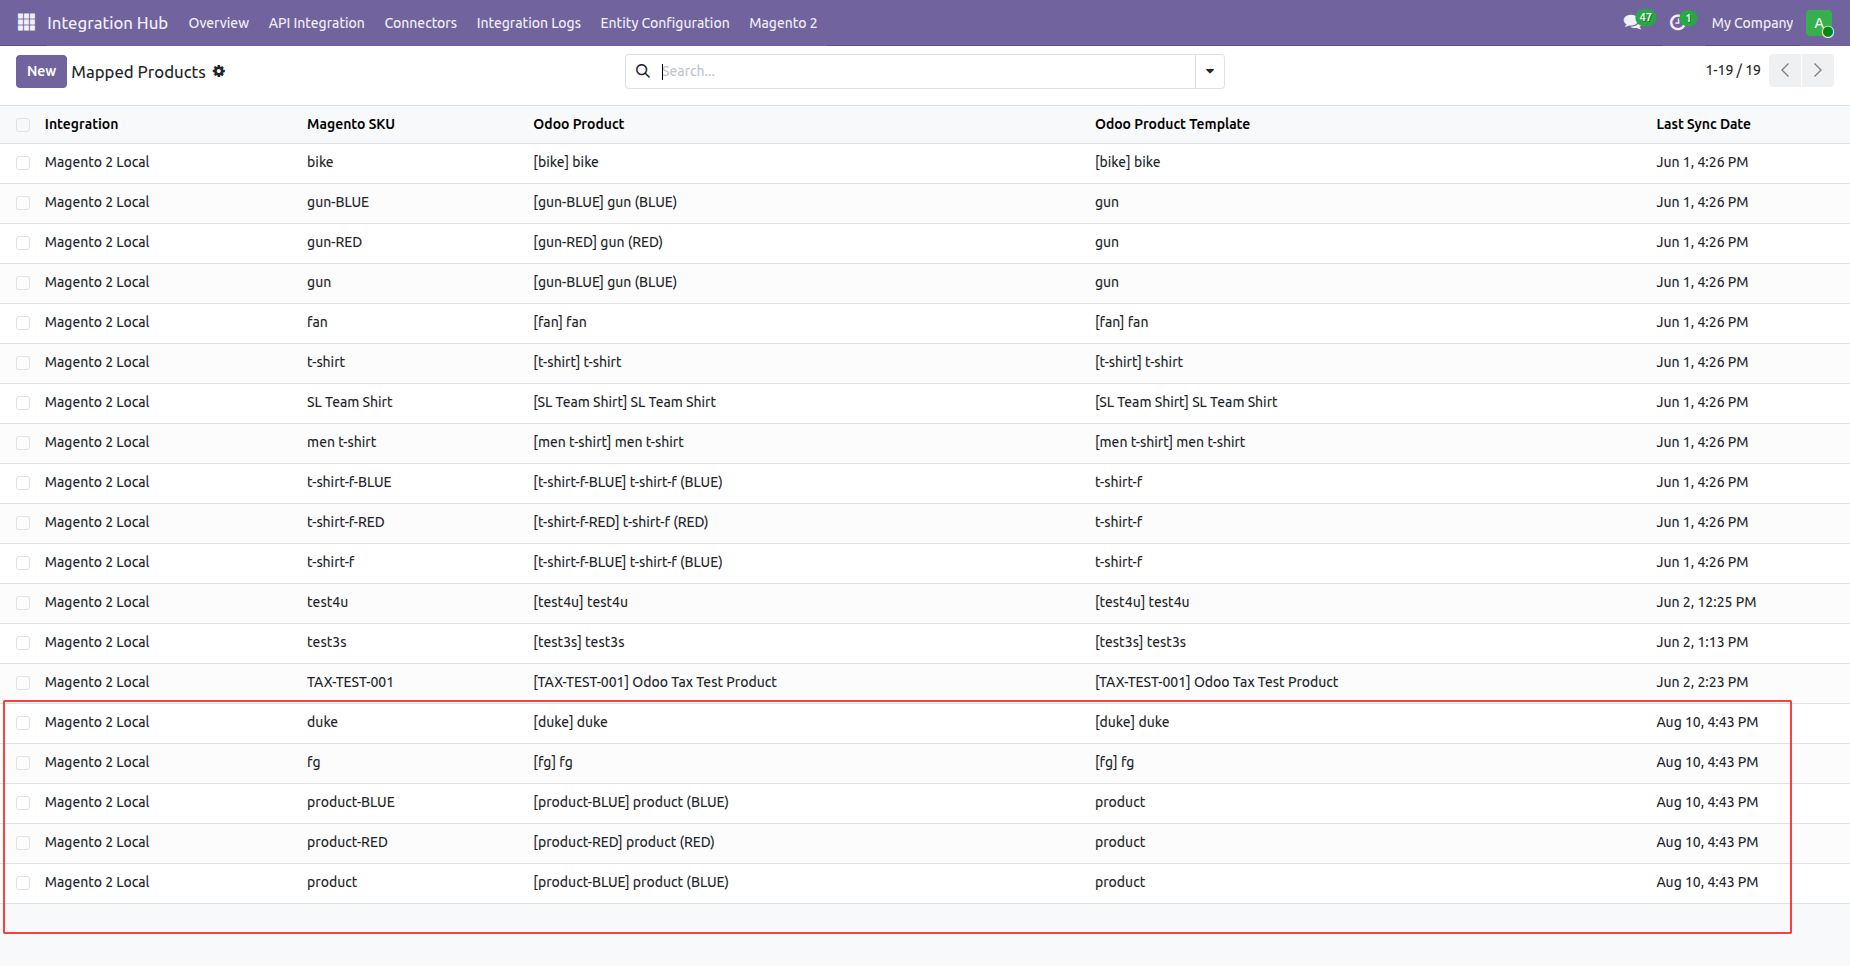Screen dimensions: 1850x966
Task: Open the '[test3s] test3s' template cell
Action: (x=1140, y=642)
